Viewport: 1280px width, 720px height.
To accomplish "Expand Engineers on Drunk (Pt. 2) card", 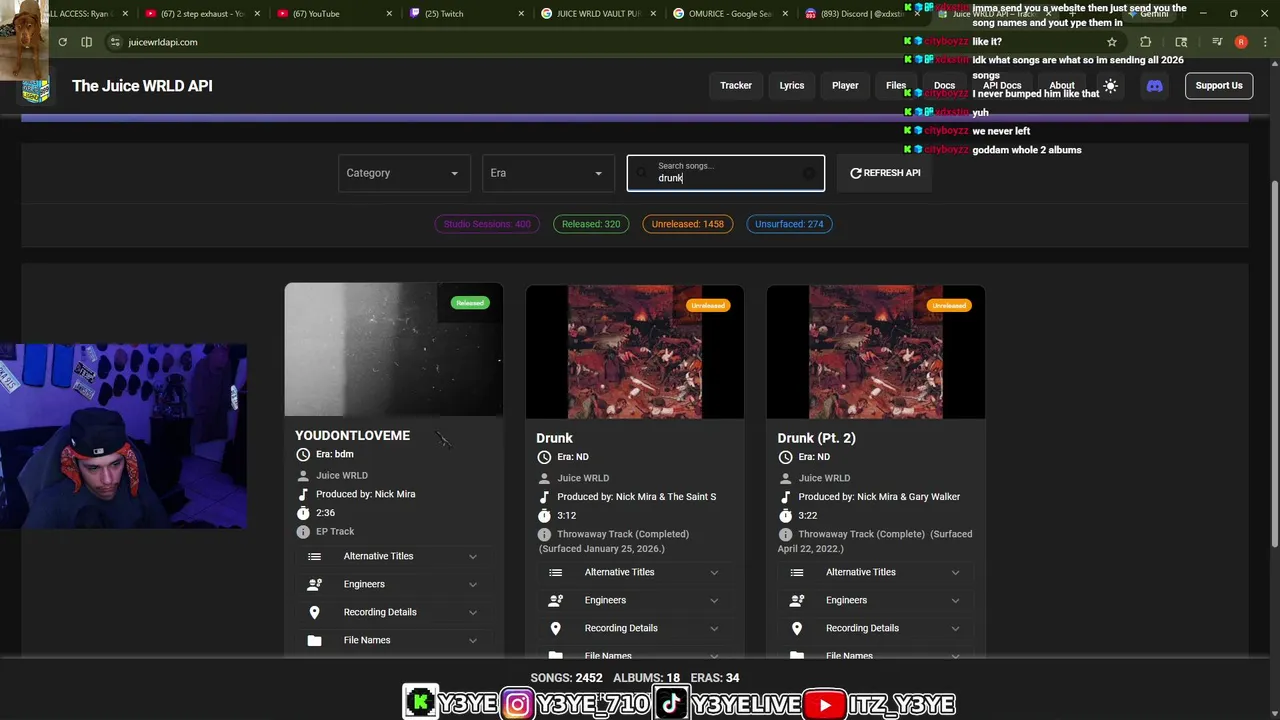I will (x=876, y=601).
